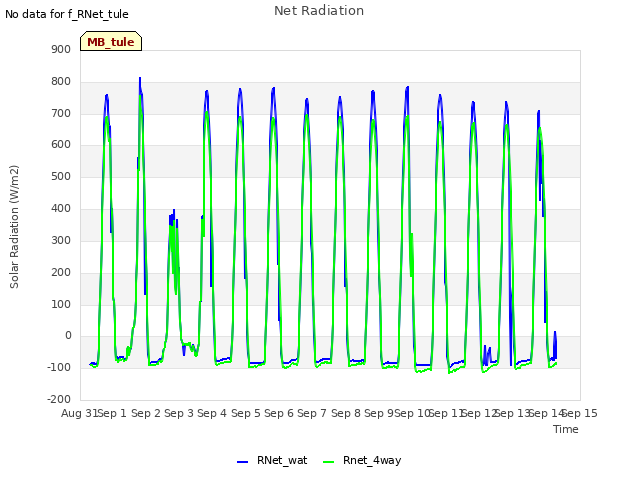Click the 0 y-axis tick label
This screenshot has height=480, width=640.
[x=68, y=336]
